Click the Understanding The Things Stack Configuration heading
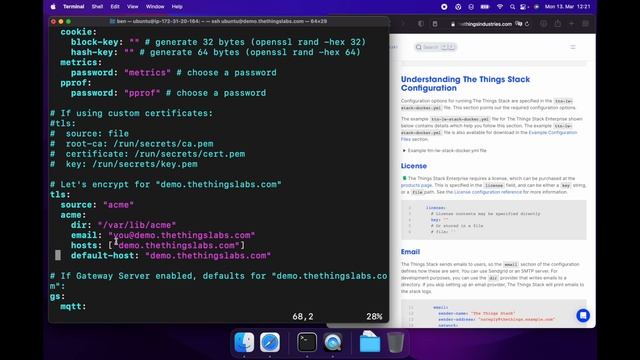Viewport: 640px width, 360px height. tap(465, 83)
